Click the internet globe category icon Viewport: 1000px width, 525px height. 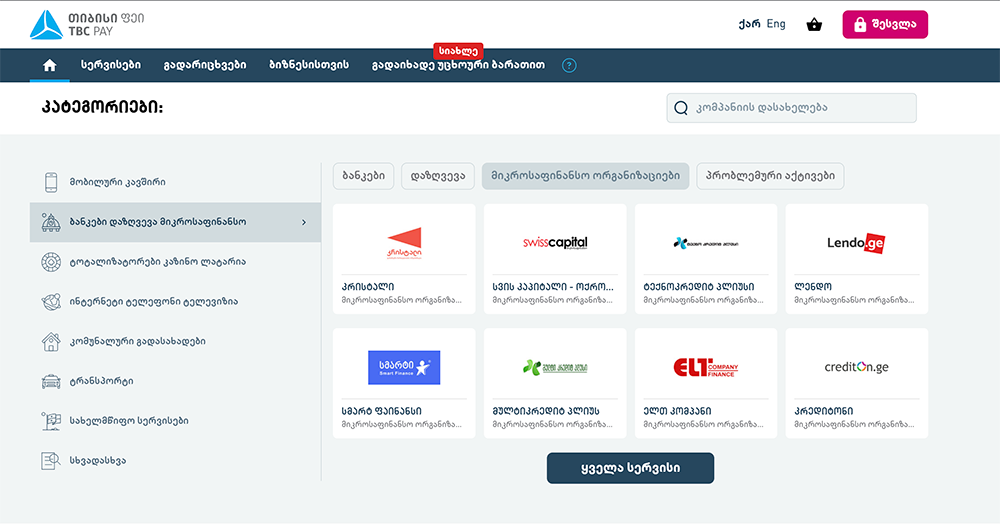pos(51,301)
